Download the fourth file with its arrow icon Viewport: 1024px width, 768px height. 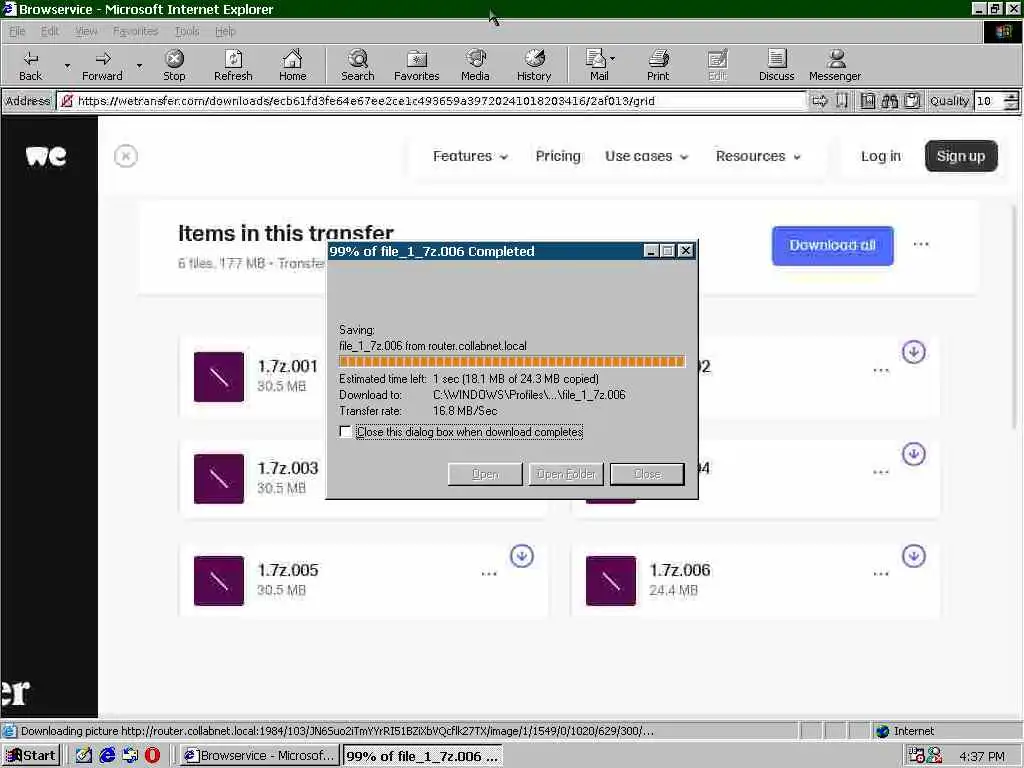[x=914, y=454]
